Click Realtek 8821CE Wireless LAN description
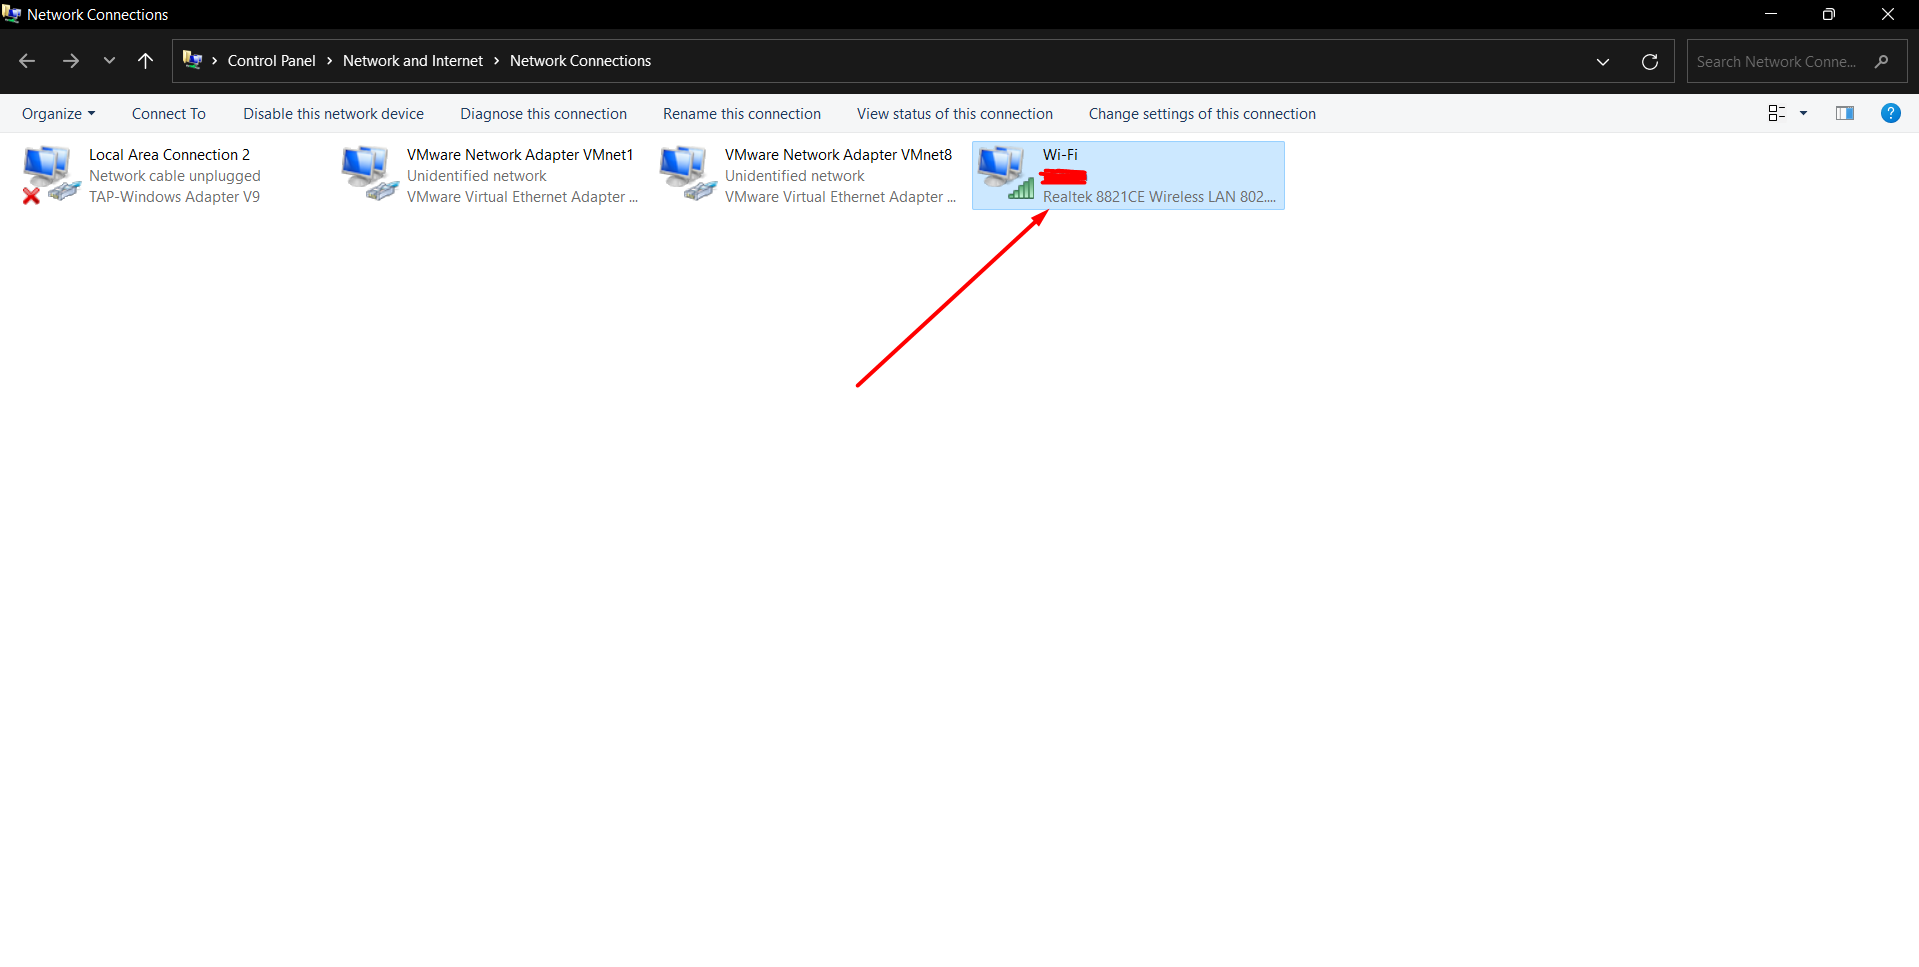This screenshot has width=1919, height=967. pos(1159,197)
